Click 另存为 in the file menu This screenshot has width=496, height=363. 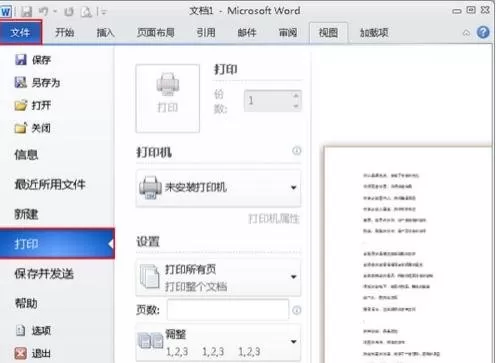[x=46, y=82]
